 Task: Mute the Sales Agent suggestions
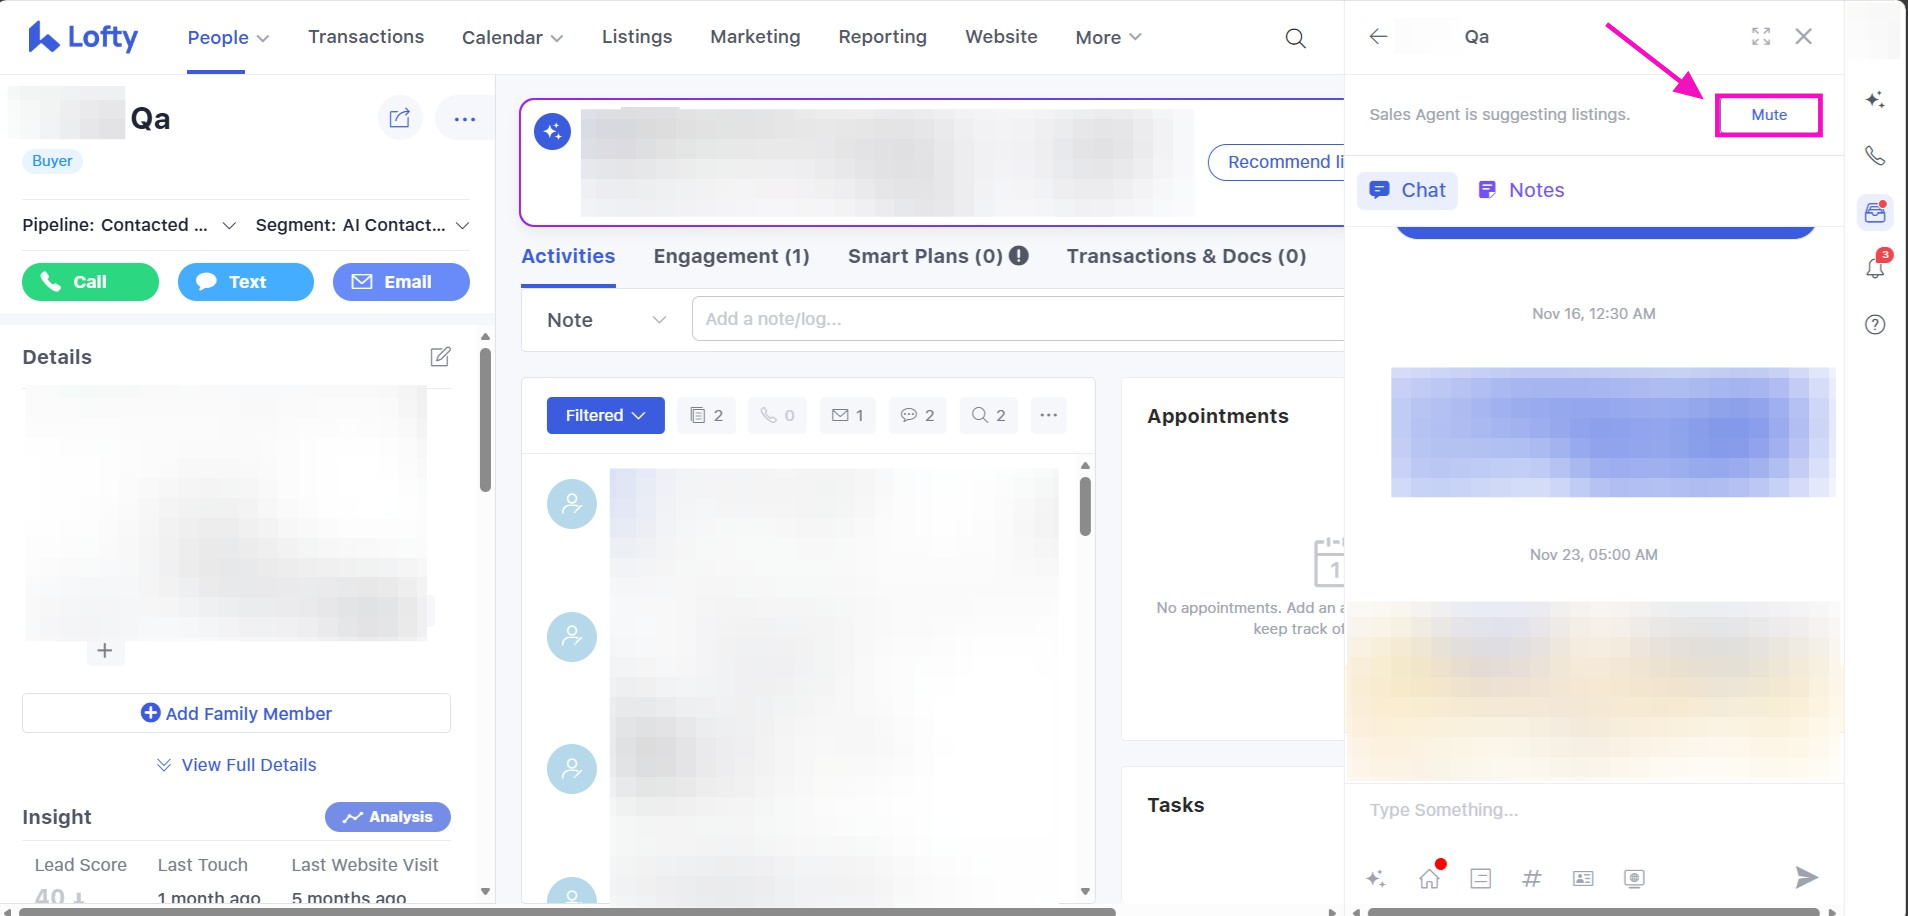pos(1768,115)
